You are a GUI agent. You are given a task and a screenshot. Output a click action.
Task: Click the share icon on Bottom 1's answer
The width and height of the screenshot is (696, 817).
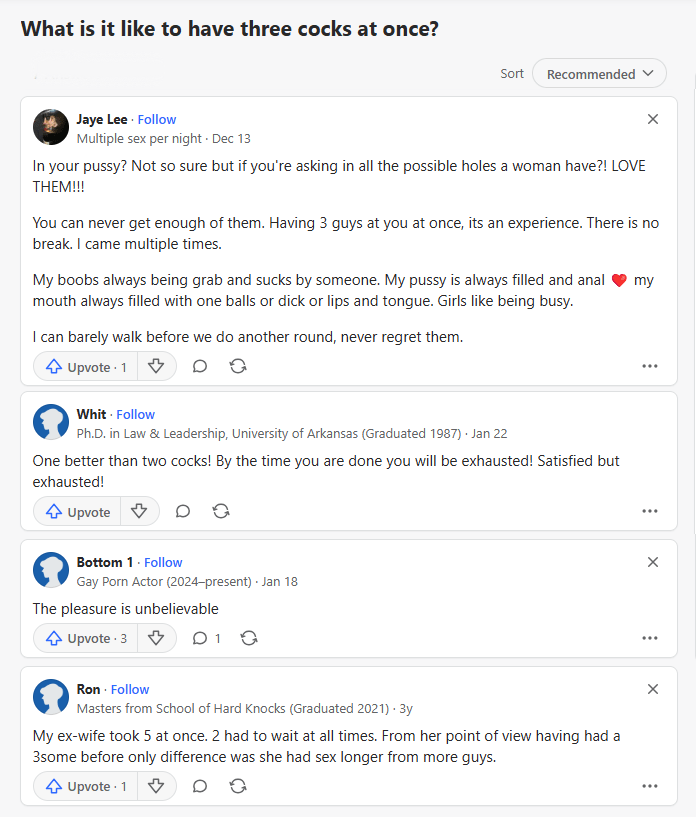tap(250, 638)
